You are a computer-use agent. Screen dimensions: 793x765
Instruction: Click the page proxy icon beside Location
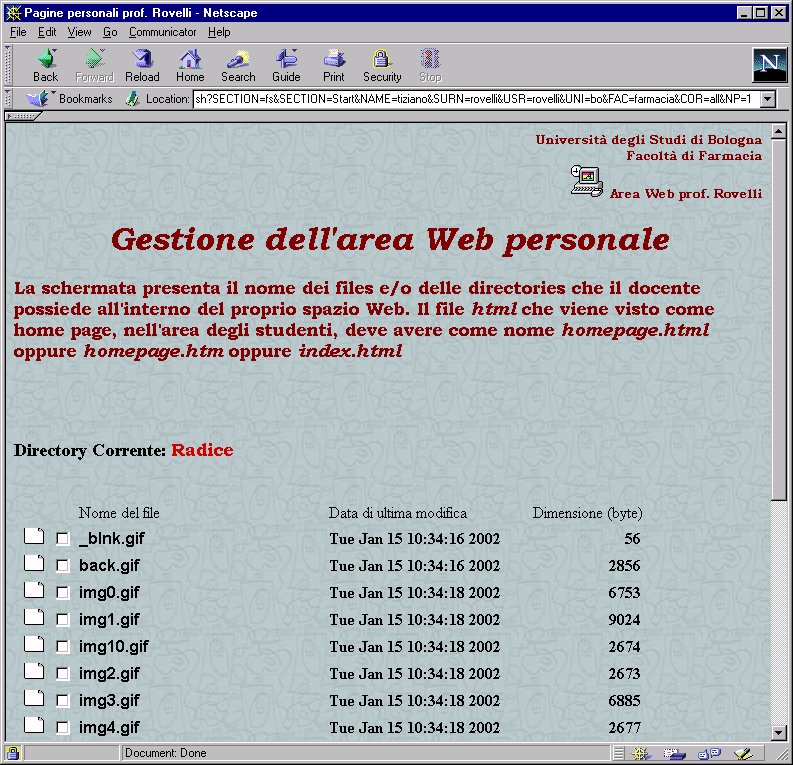click(133, 99)
